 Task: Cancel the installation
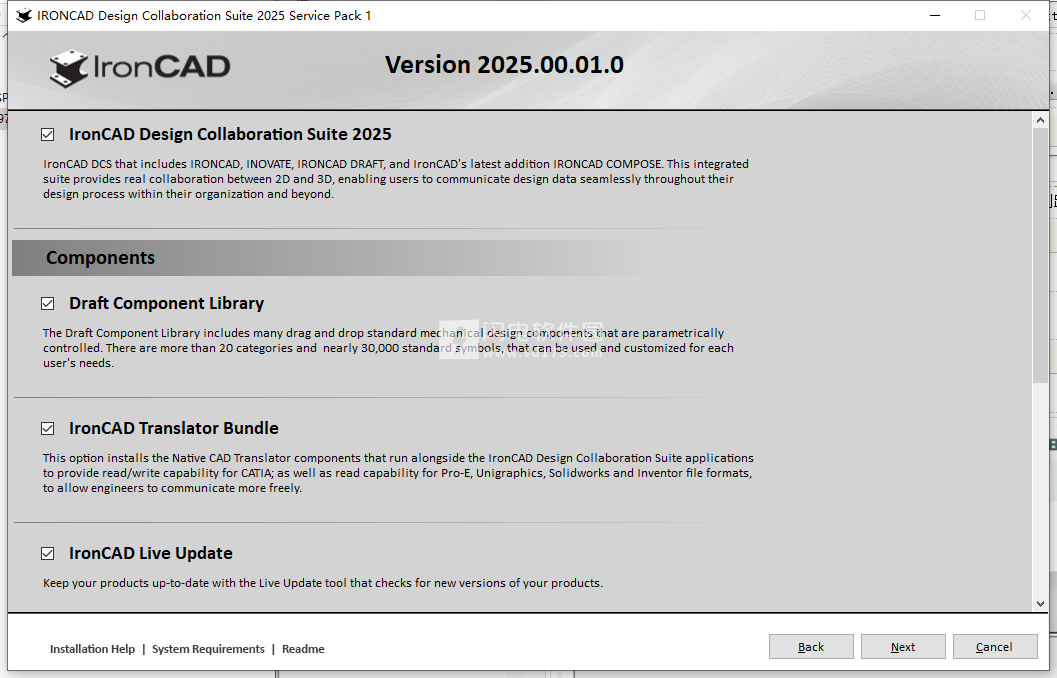click(x=994, y=647)
